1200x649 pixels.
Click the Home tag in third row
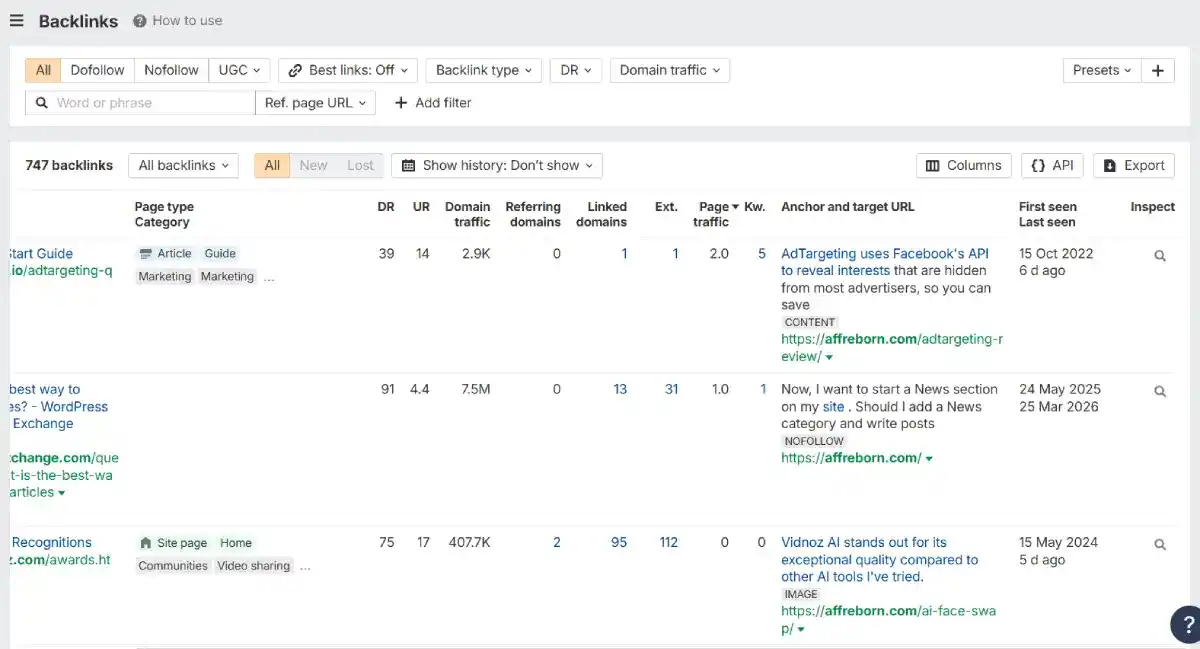[236, 543]
